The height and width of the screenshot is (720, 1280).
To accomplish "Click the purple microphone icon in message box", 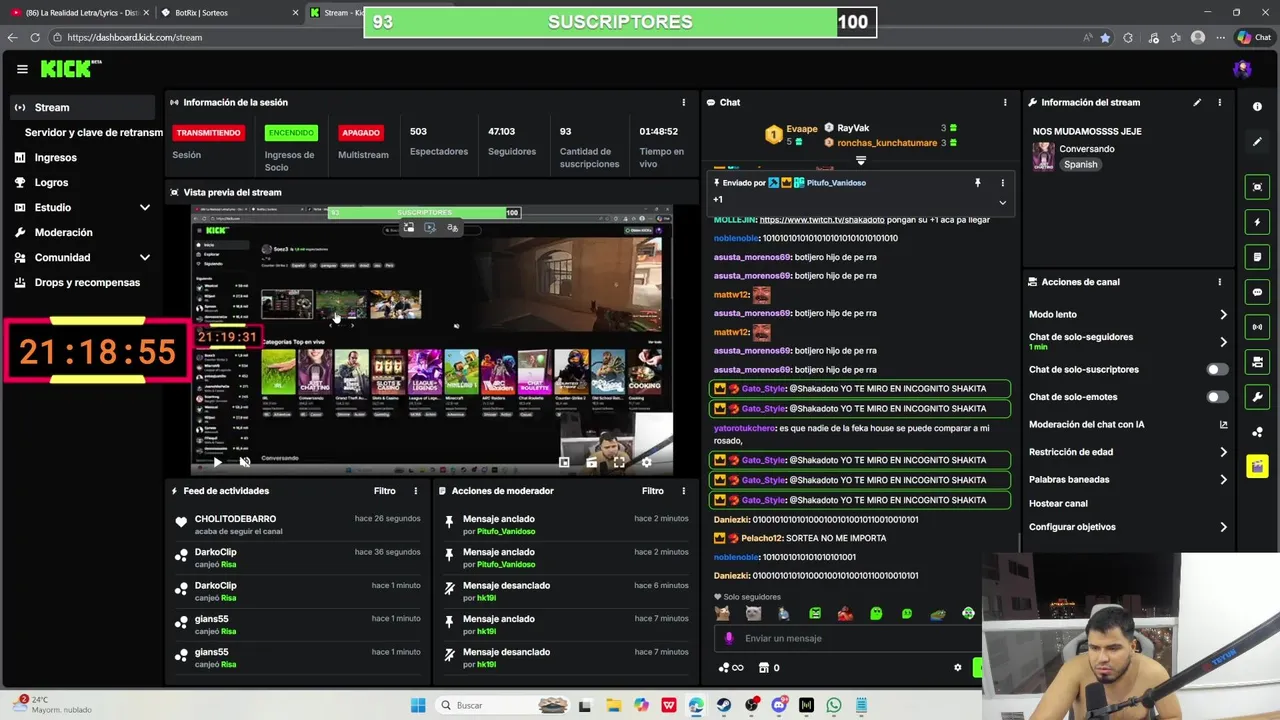I will 729,638.
